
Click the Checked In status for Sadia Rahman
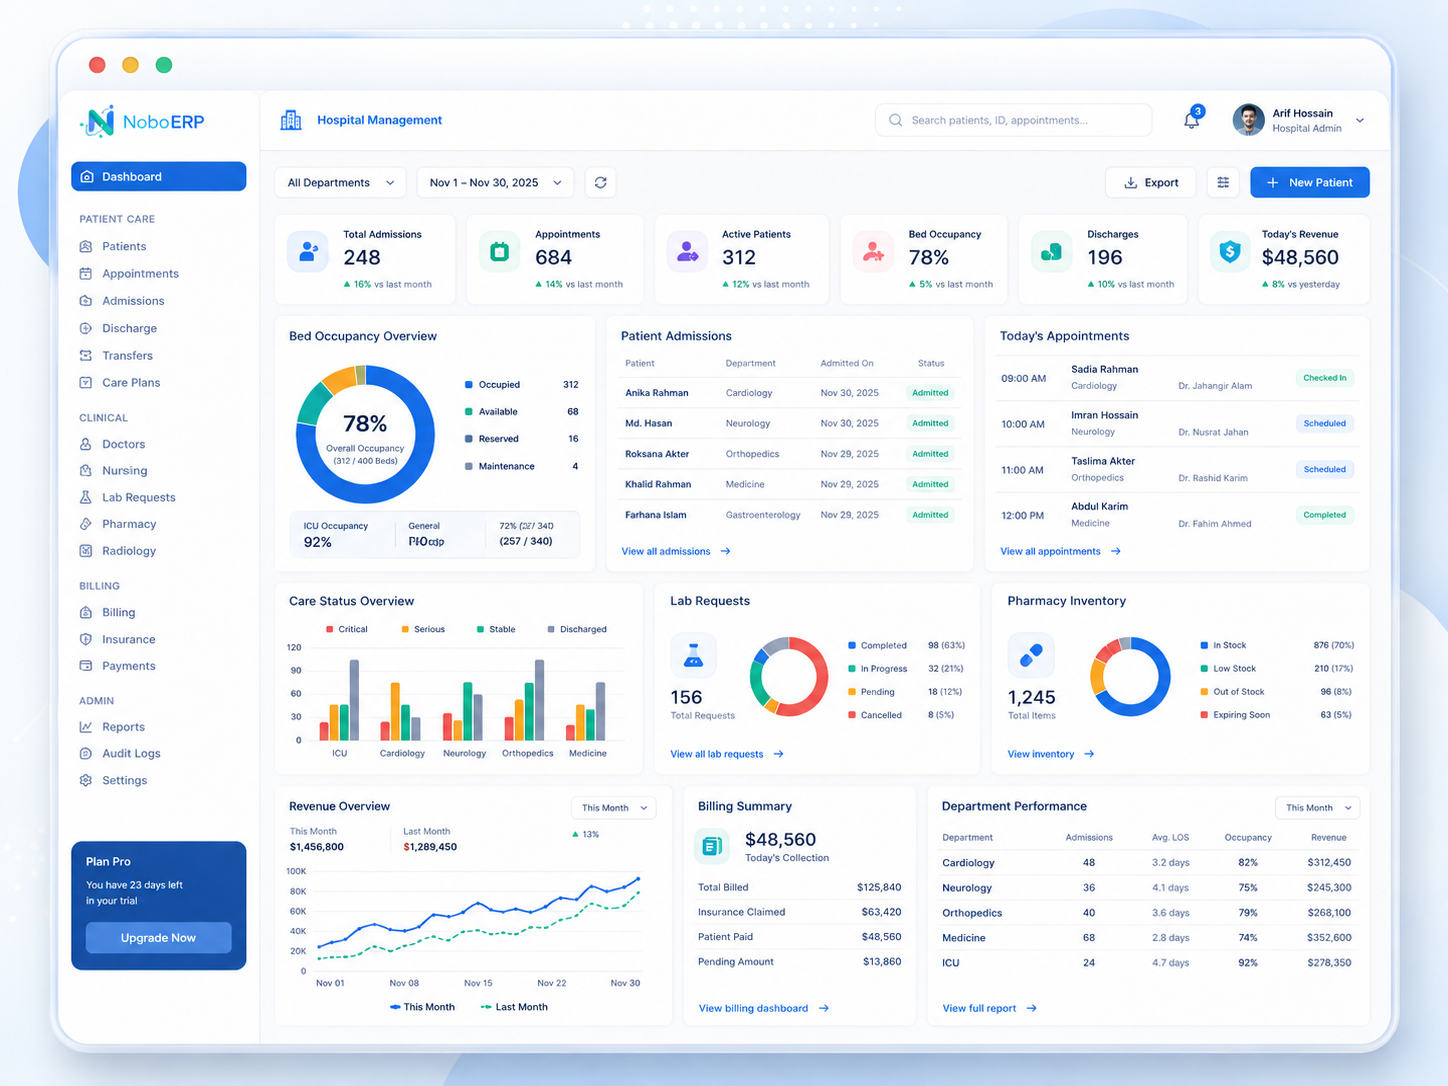point(1325,378)
